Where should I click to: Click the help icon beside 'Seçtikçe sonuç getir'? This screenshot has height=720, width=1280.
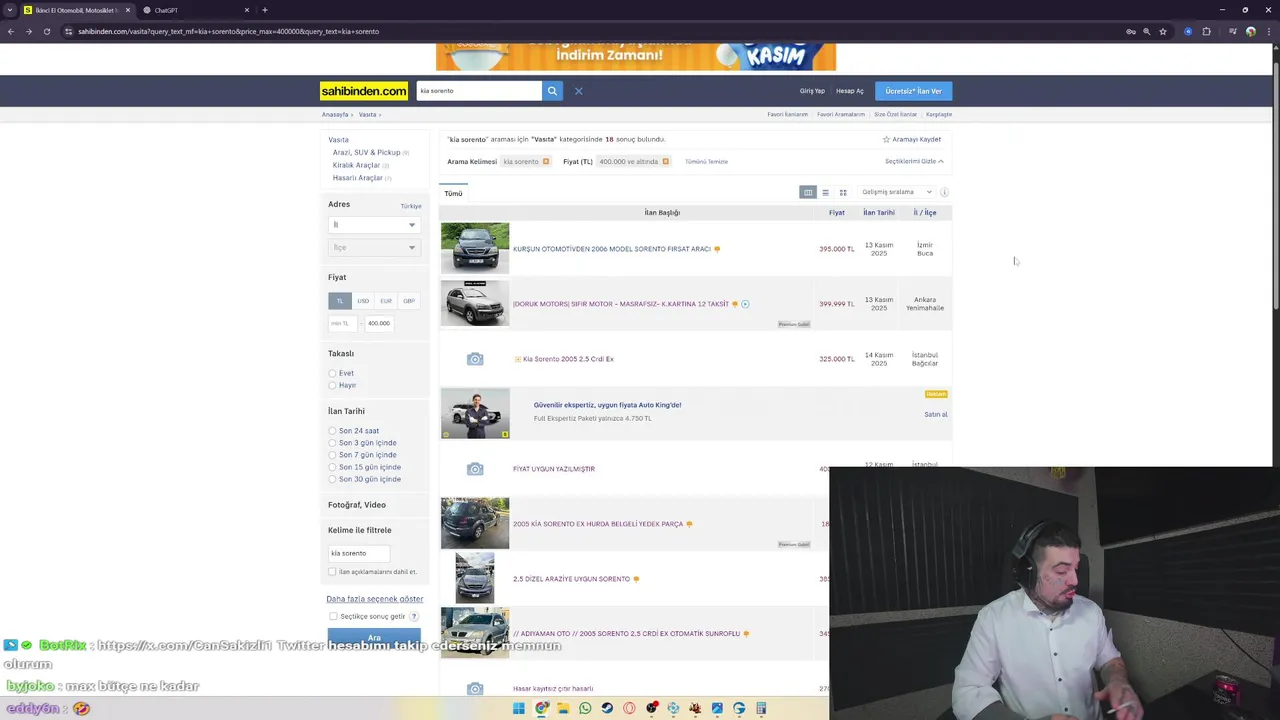point(414,616)
